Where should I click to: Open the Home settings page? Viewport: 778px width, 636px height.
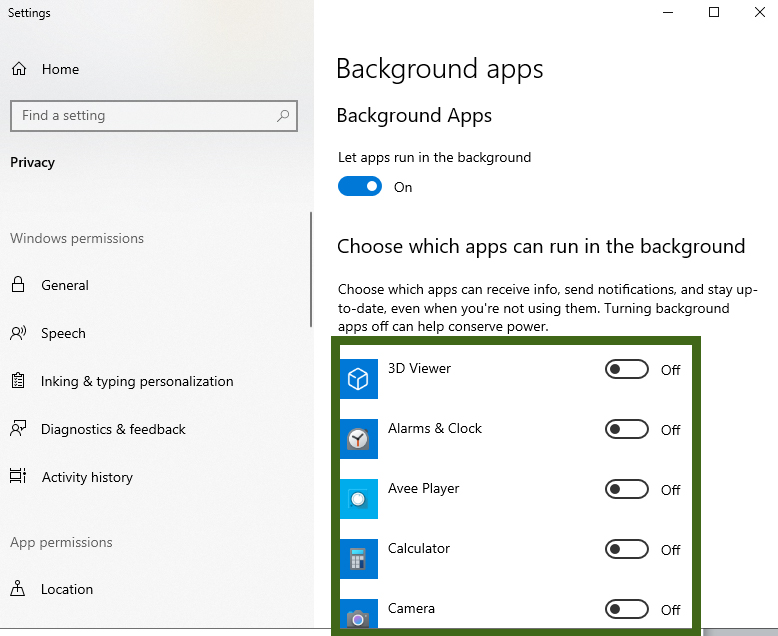[61, 69]
